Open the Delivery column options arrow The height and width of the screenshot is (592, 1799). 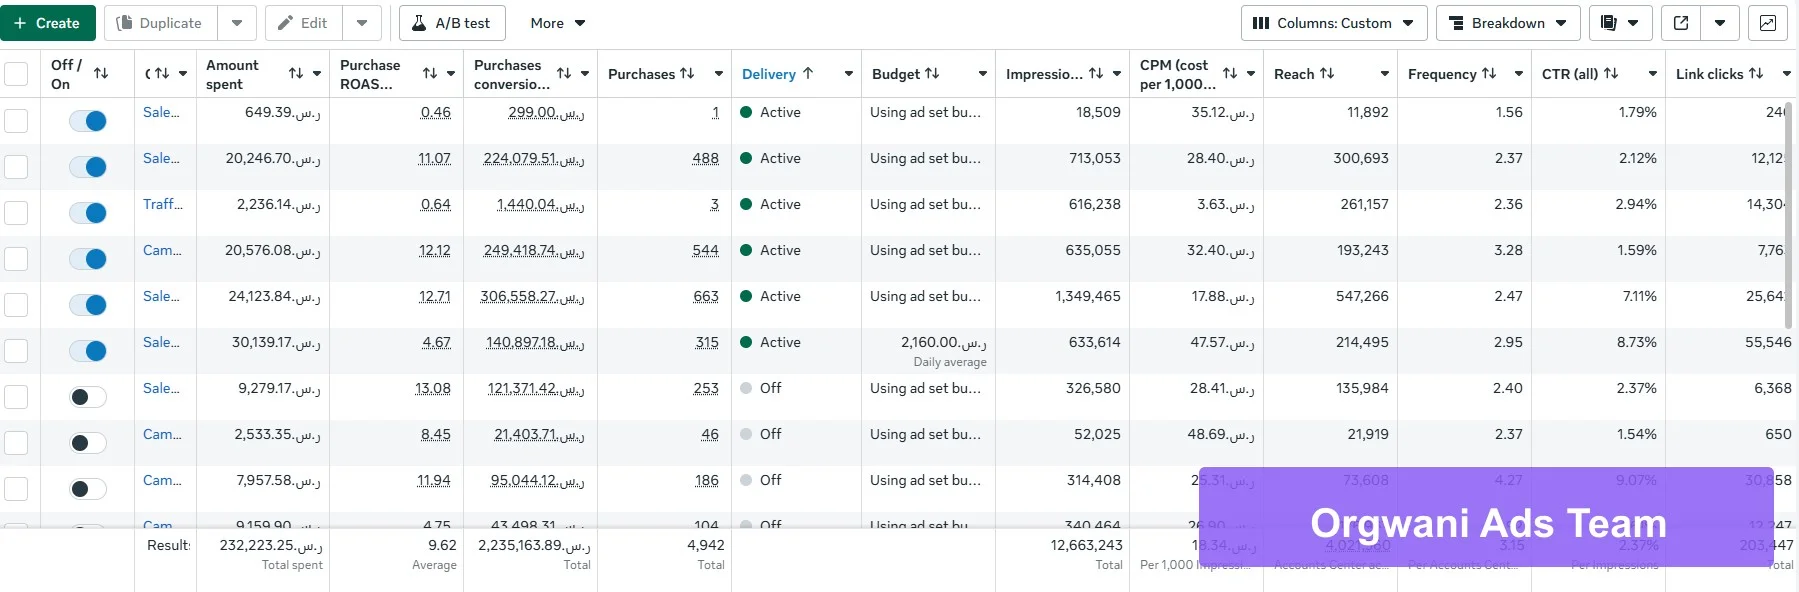pos(848,74)
